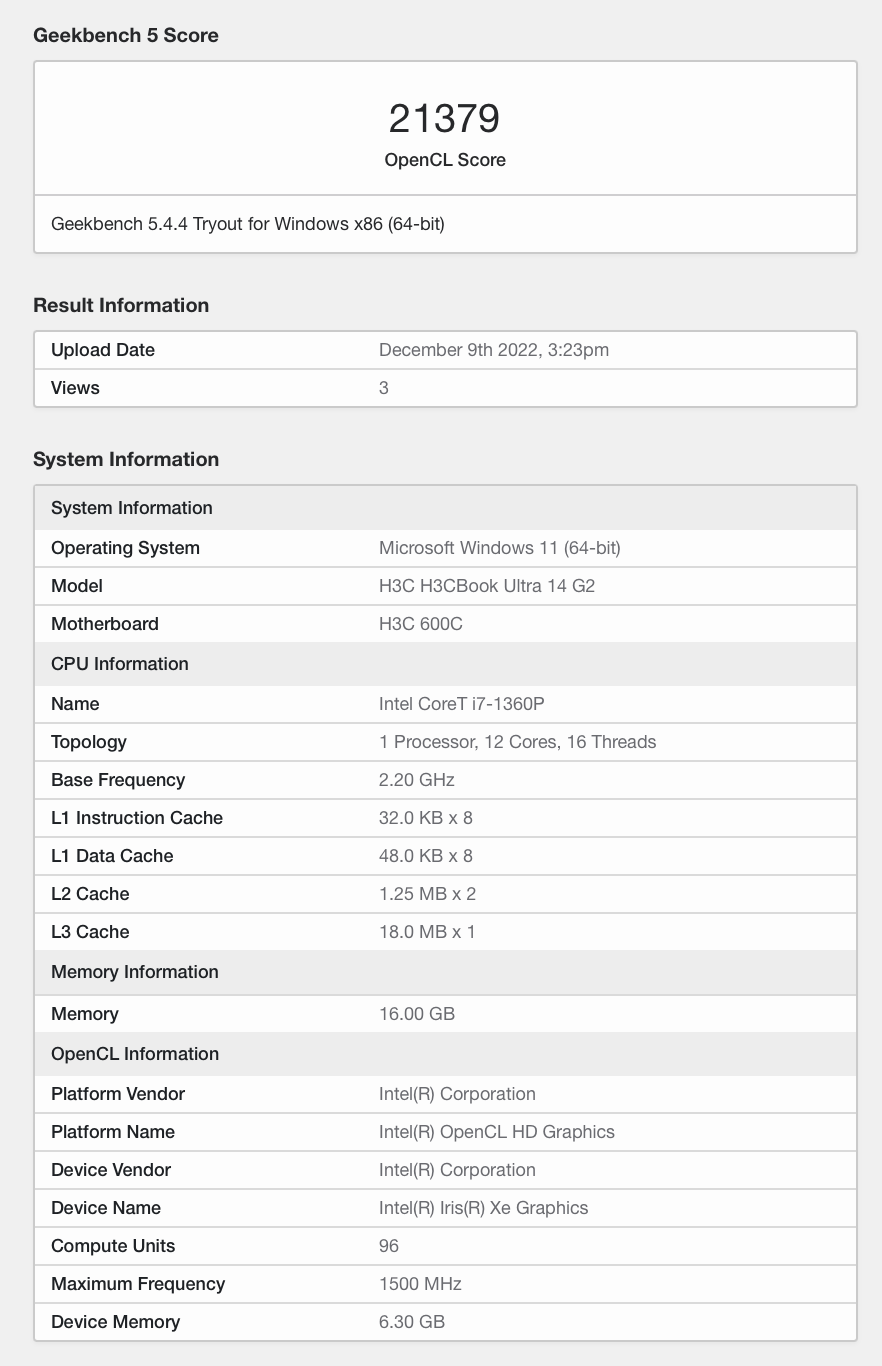This screenshot has height=1366, width=882.
Task: Click the Intel(R) Iris(R) Xe Graphics device name
Action: pos(484,1208)
